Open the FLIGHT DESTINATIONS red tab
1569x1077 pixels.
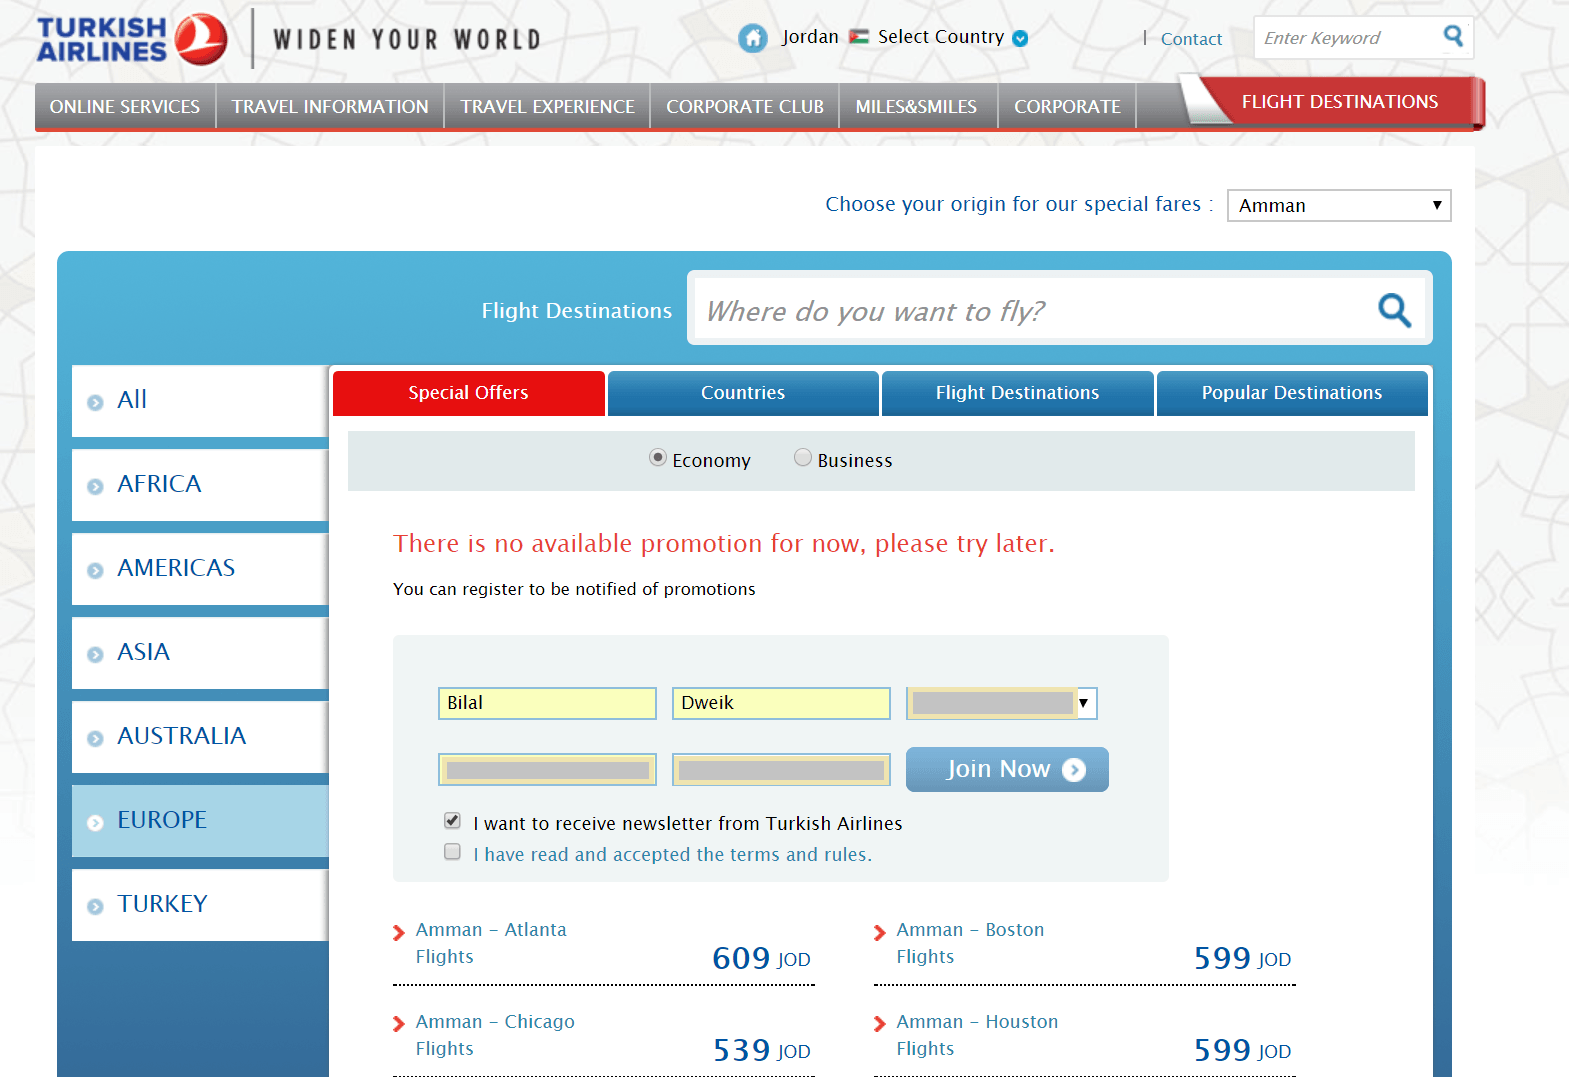click(1339, 102)
